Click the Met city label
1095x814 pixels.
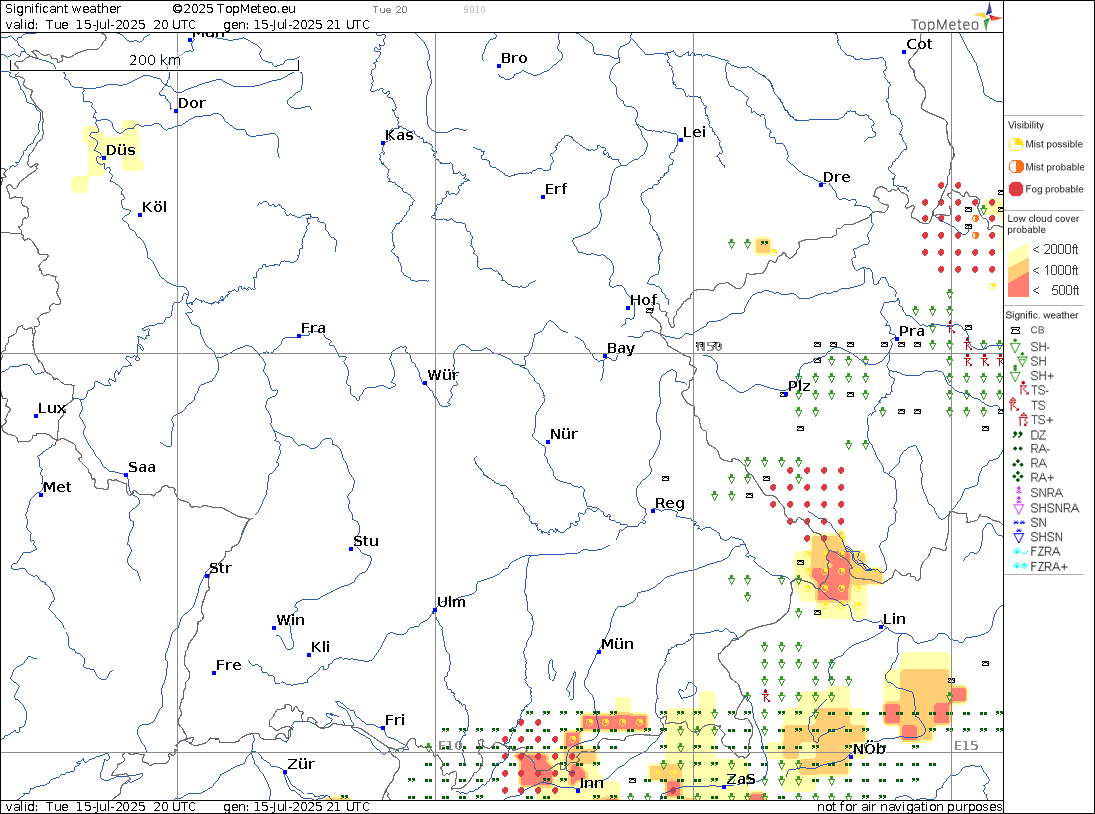tap(57, 487)
